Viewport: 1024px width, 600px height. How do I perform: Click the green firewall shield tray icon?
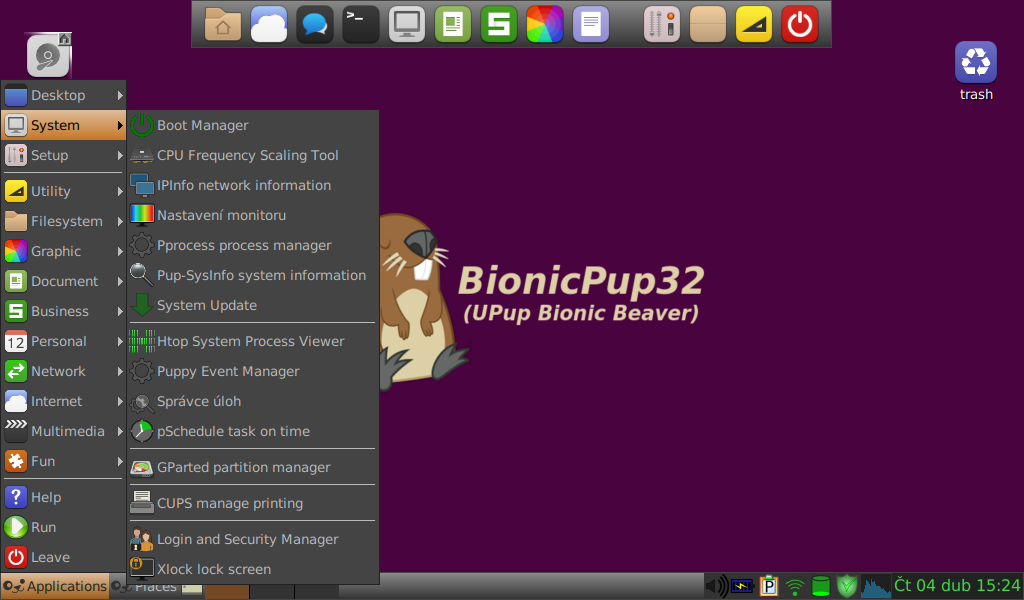[846, 585]
